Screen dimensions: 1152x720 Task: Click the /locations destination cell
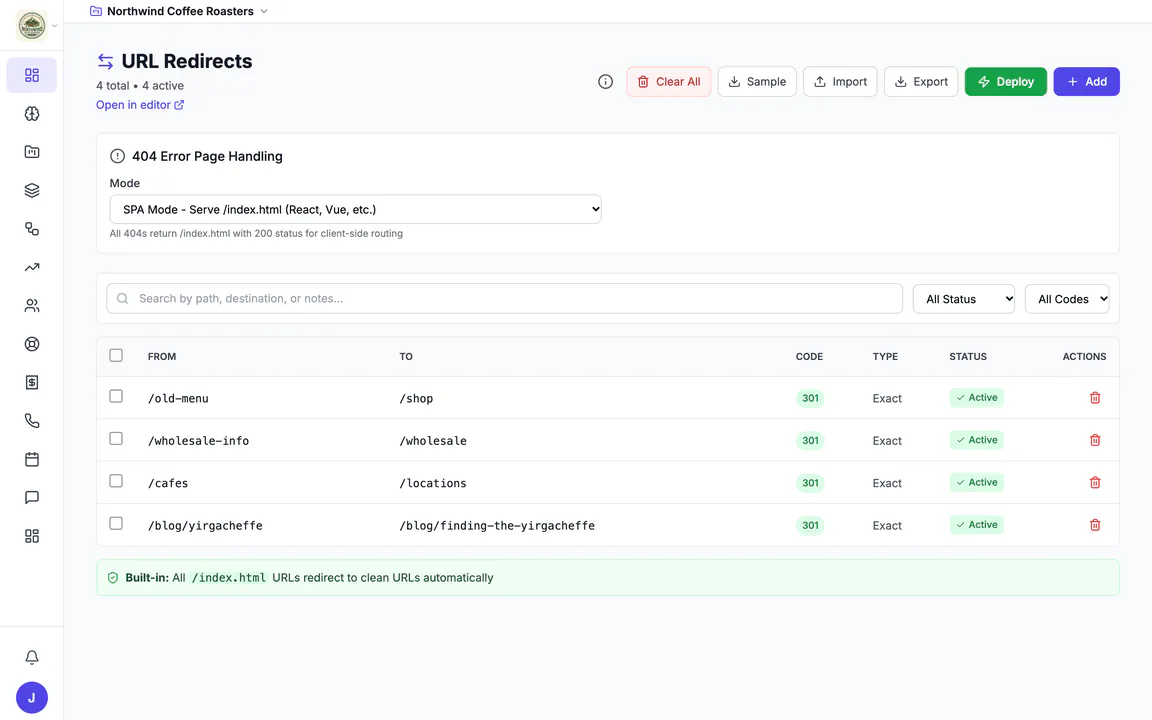[433, 483]
